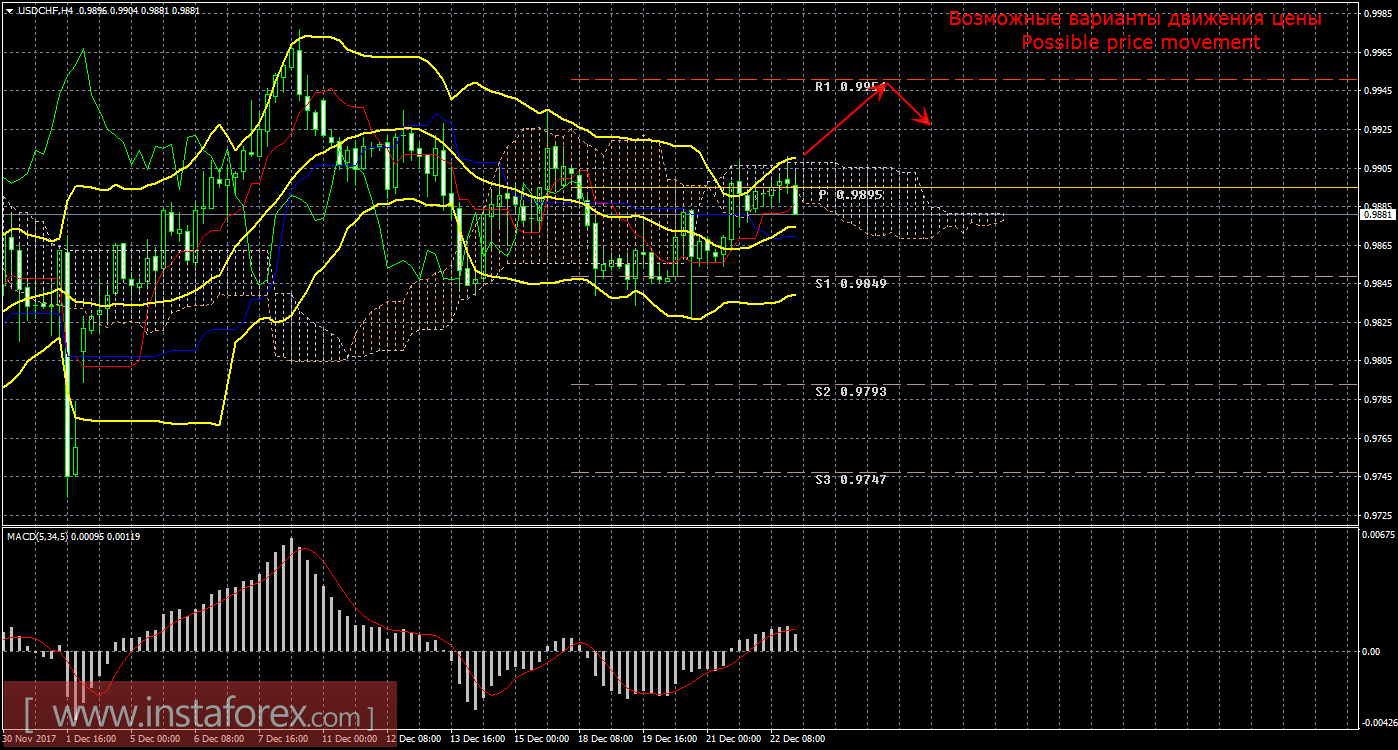Click the Russian caption 'Возможные варианты движения цены'
Screen dimensions: 1398x750
(1135, 19)
